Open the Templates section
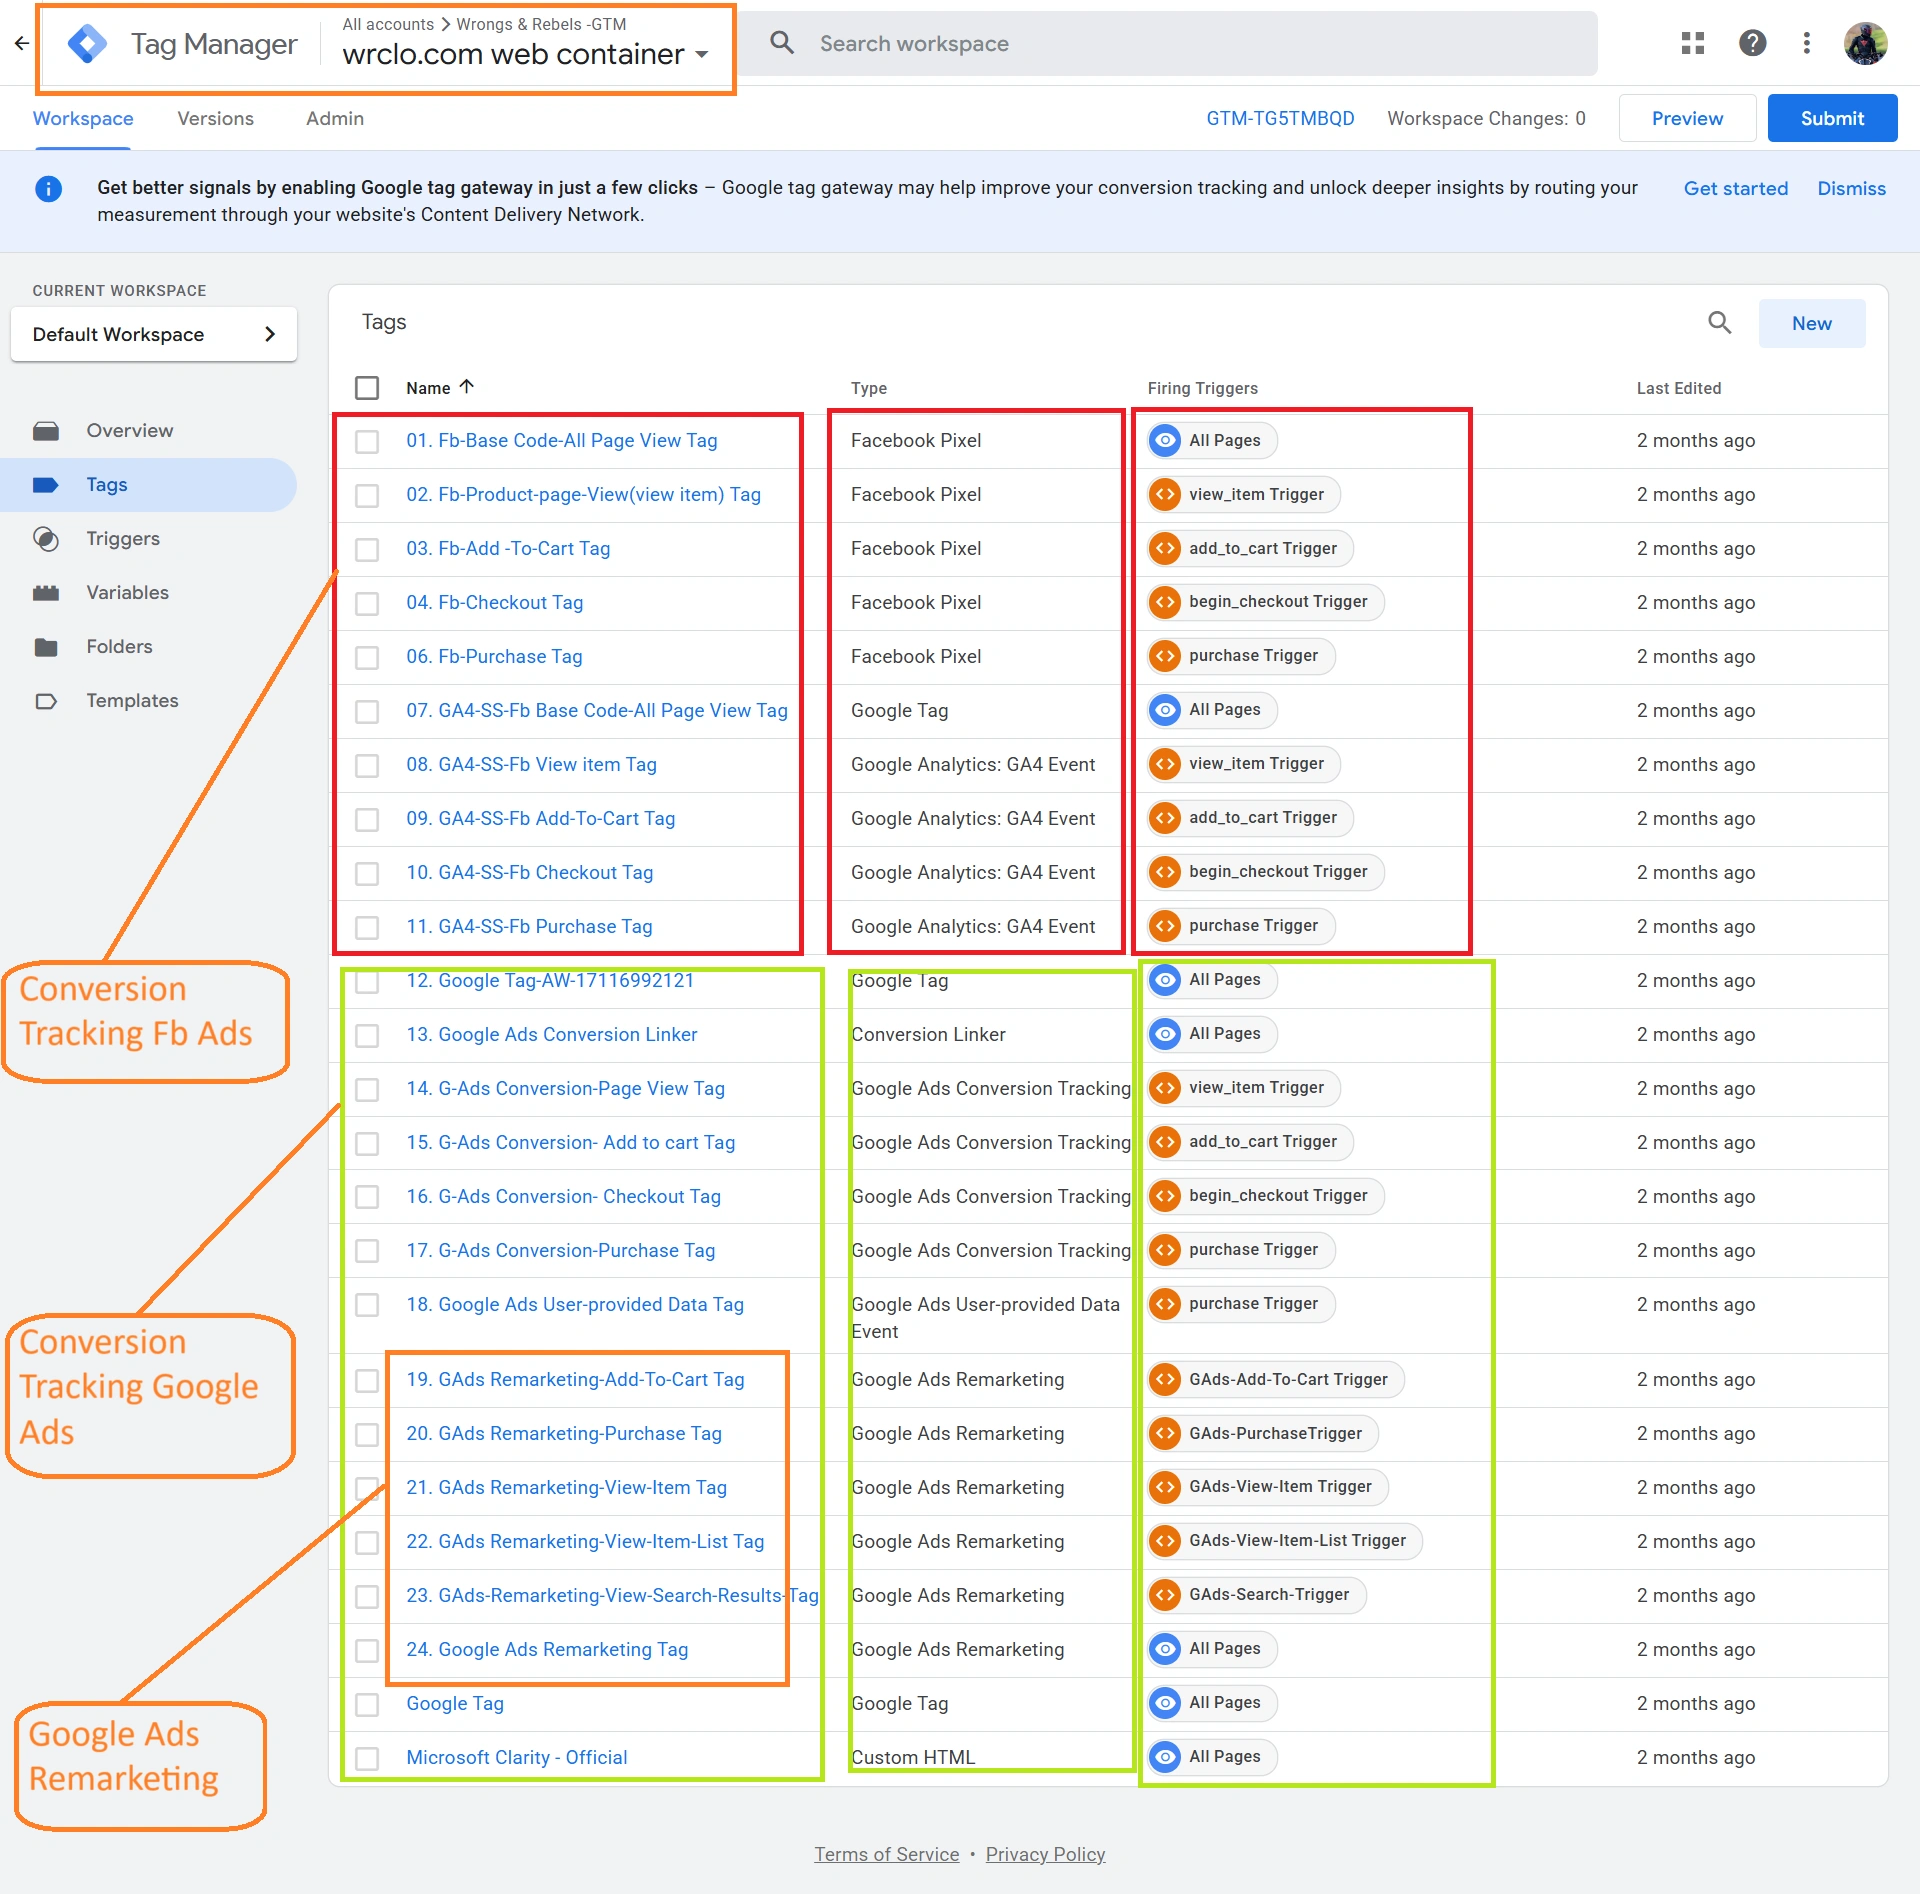Image resolution: width=1920 pixels, height=1894 pixels. (131, 700)
